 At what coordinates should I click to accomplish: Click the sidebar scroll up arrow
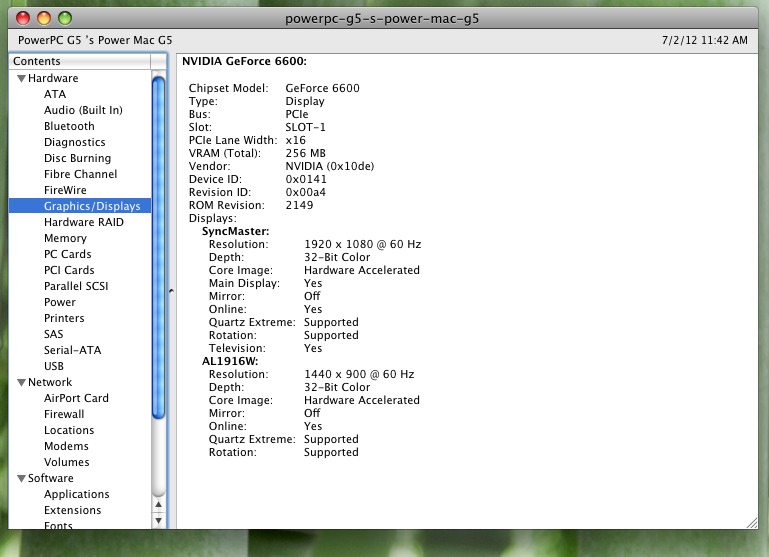pos(158,505)
